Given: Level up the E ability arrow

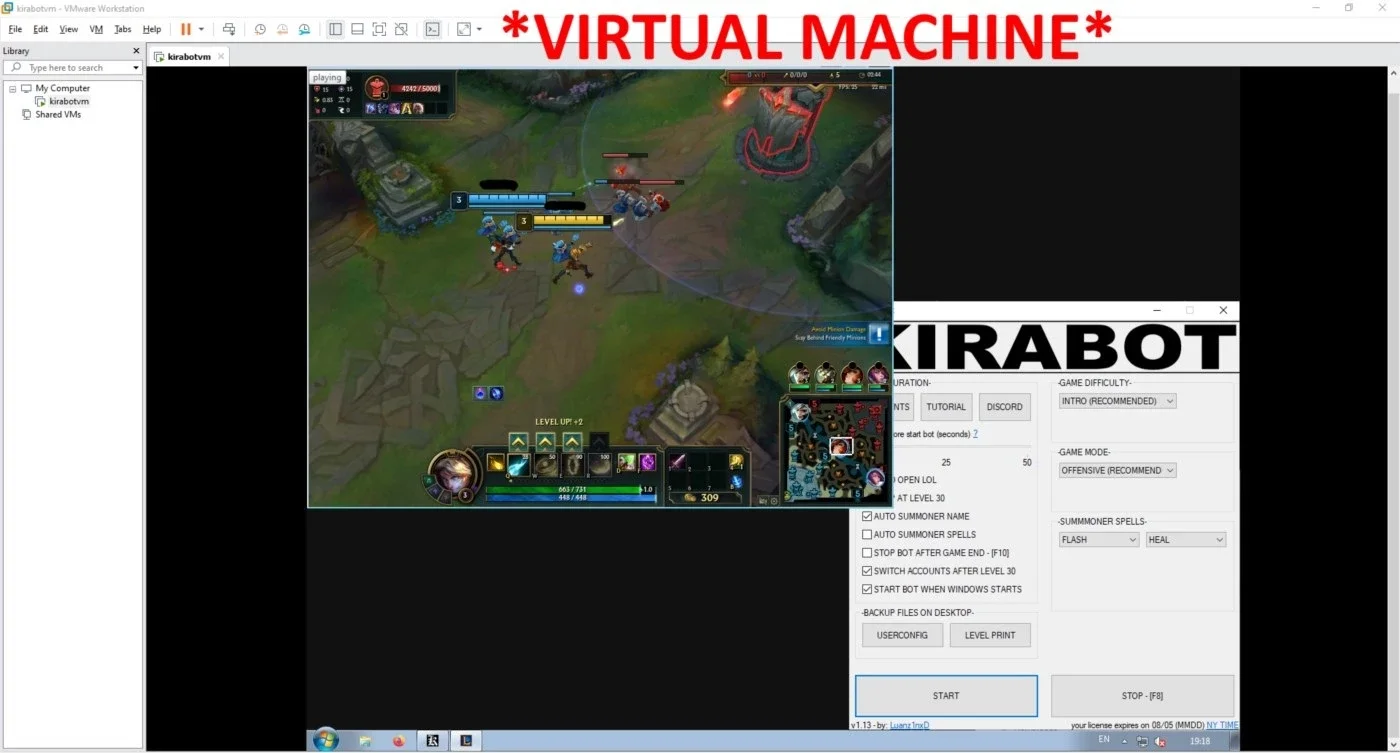Looking at the screenshot, I should point(572,441).
